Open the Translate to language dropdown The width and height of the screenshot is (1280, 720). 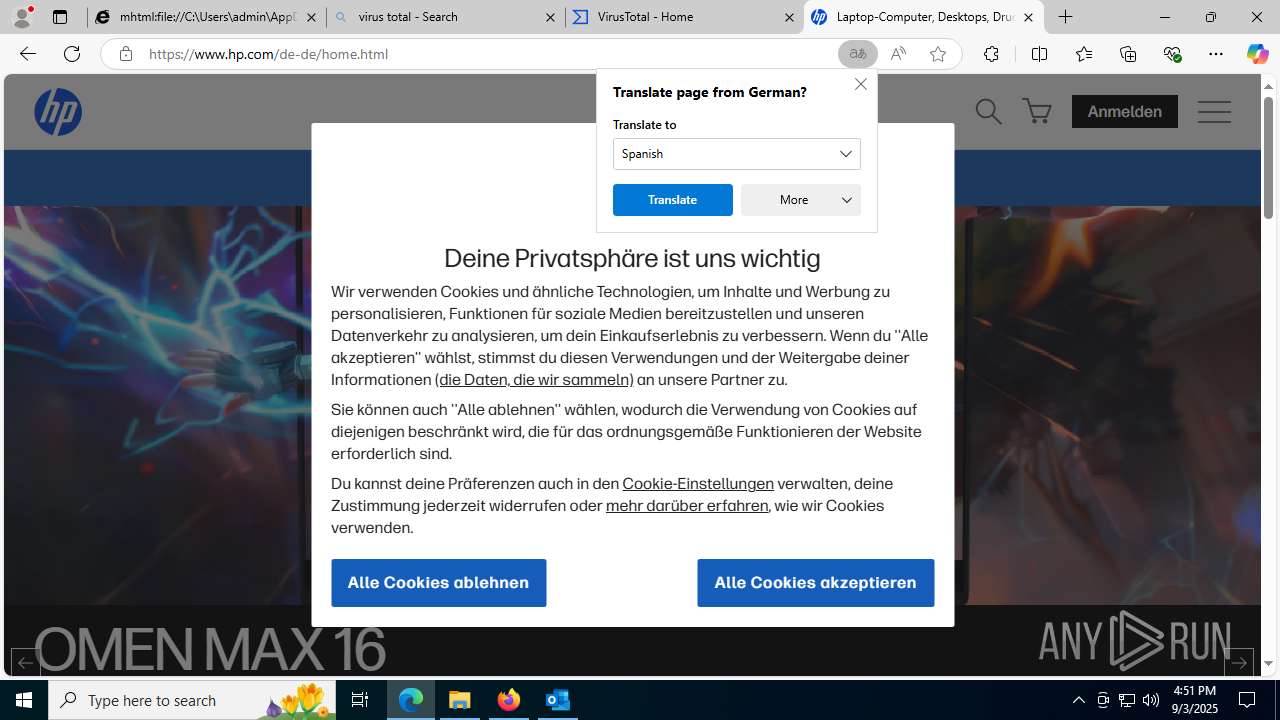[736, 154]
